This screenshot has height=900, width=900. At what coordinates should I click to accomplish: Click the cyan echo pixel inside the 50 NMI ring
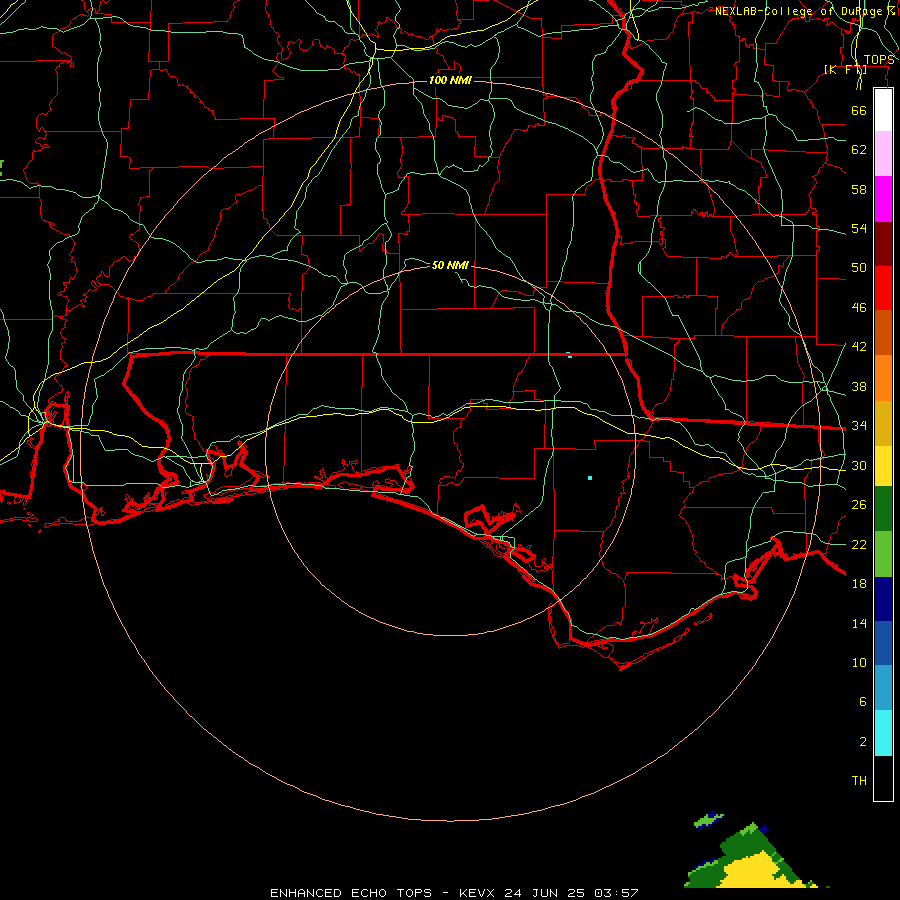coord(589,478)
